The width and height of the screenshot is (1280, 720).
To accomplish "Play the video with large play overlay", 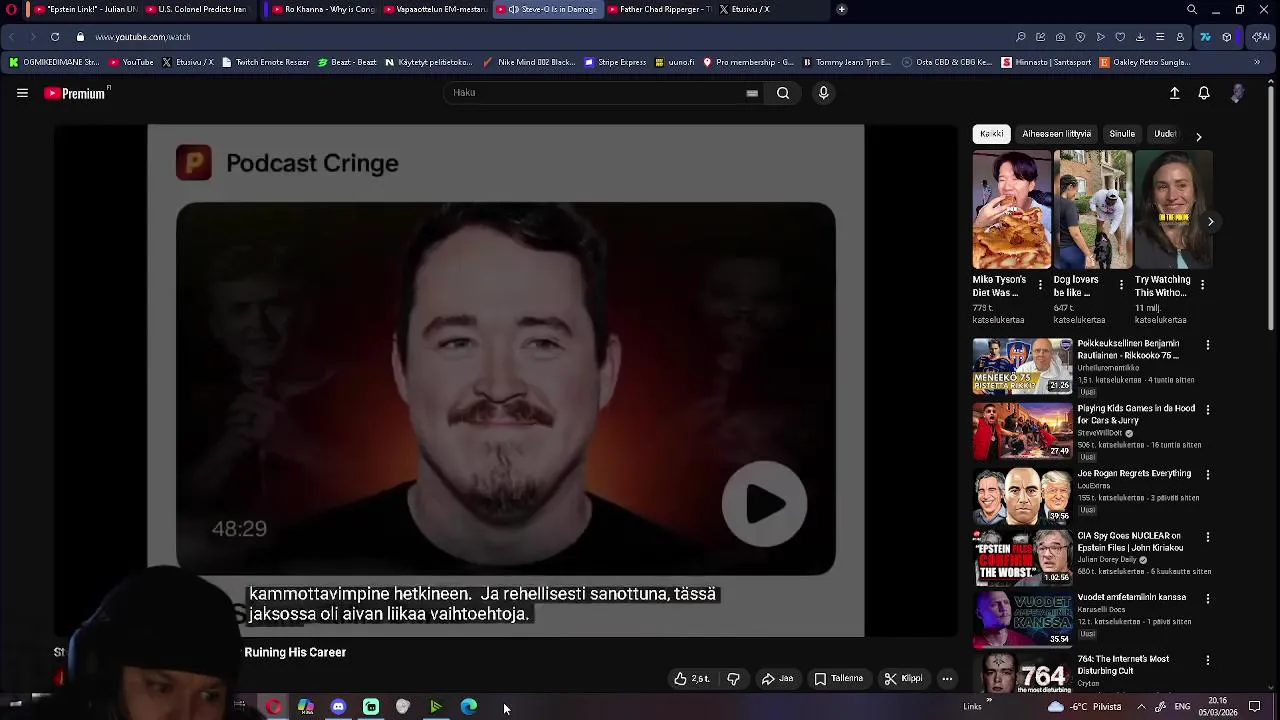I will [764, 504].
